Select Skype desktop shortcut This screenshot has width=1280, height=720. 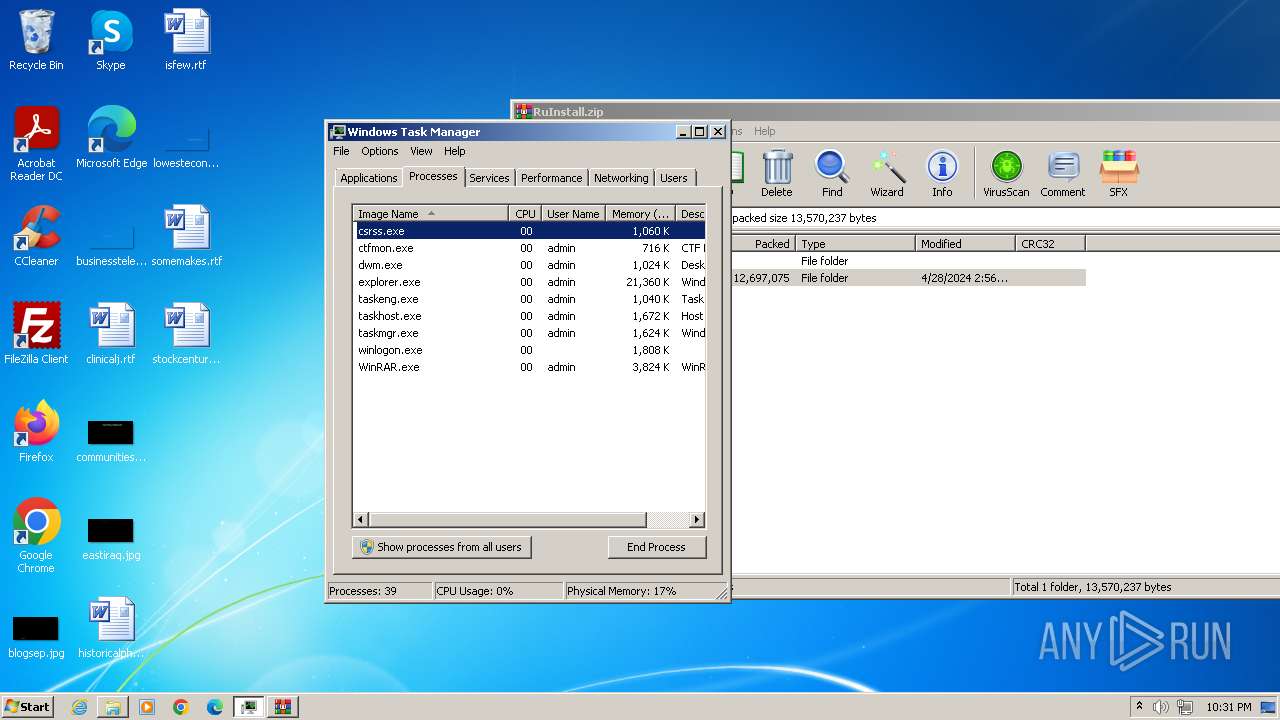[111, 41]
